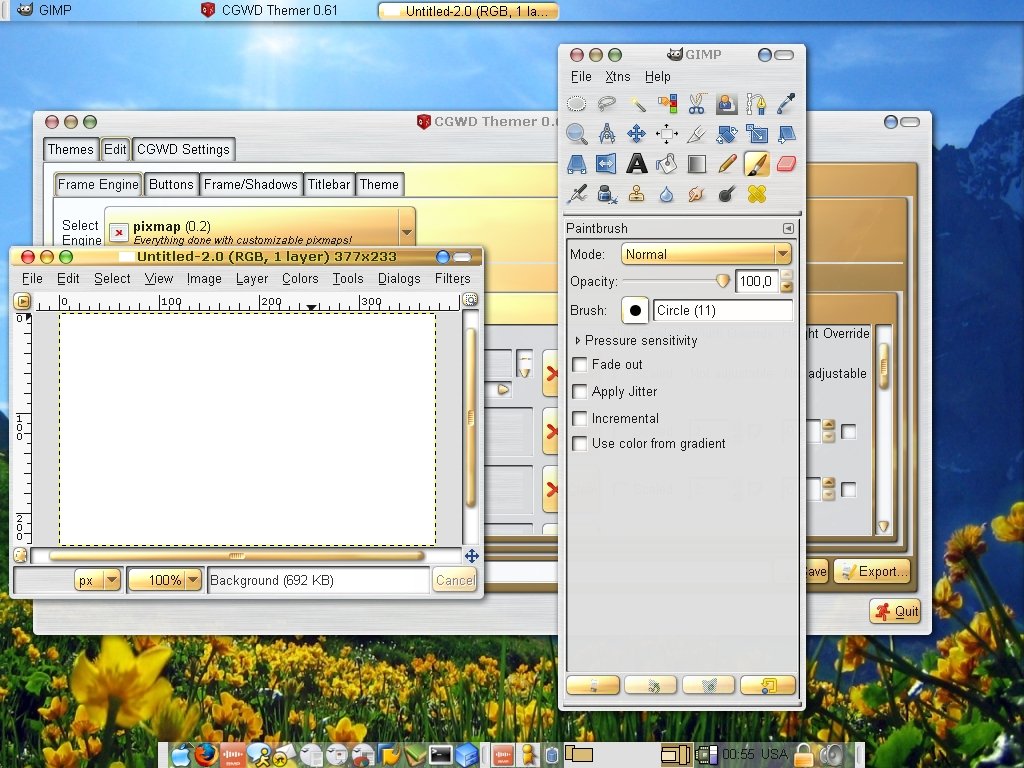Viewport: 1024px width, 768px height.
Task: Open the Filters menu in image window
Action: pos(453,279)
